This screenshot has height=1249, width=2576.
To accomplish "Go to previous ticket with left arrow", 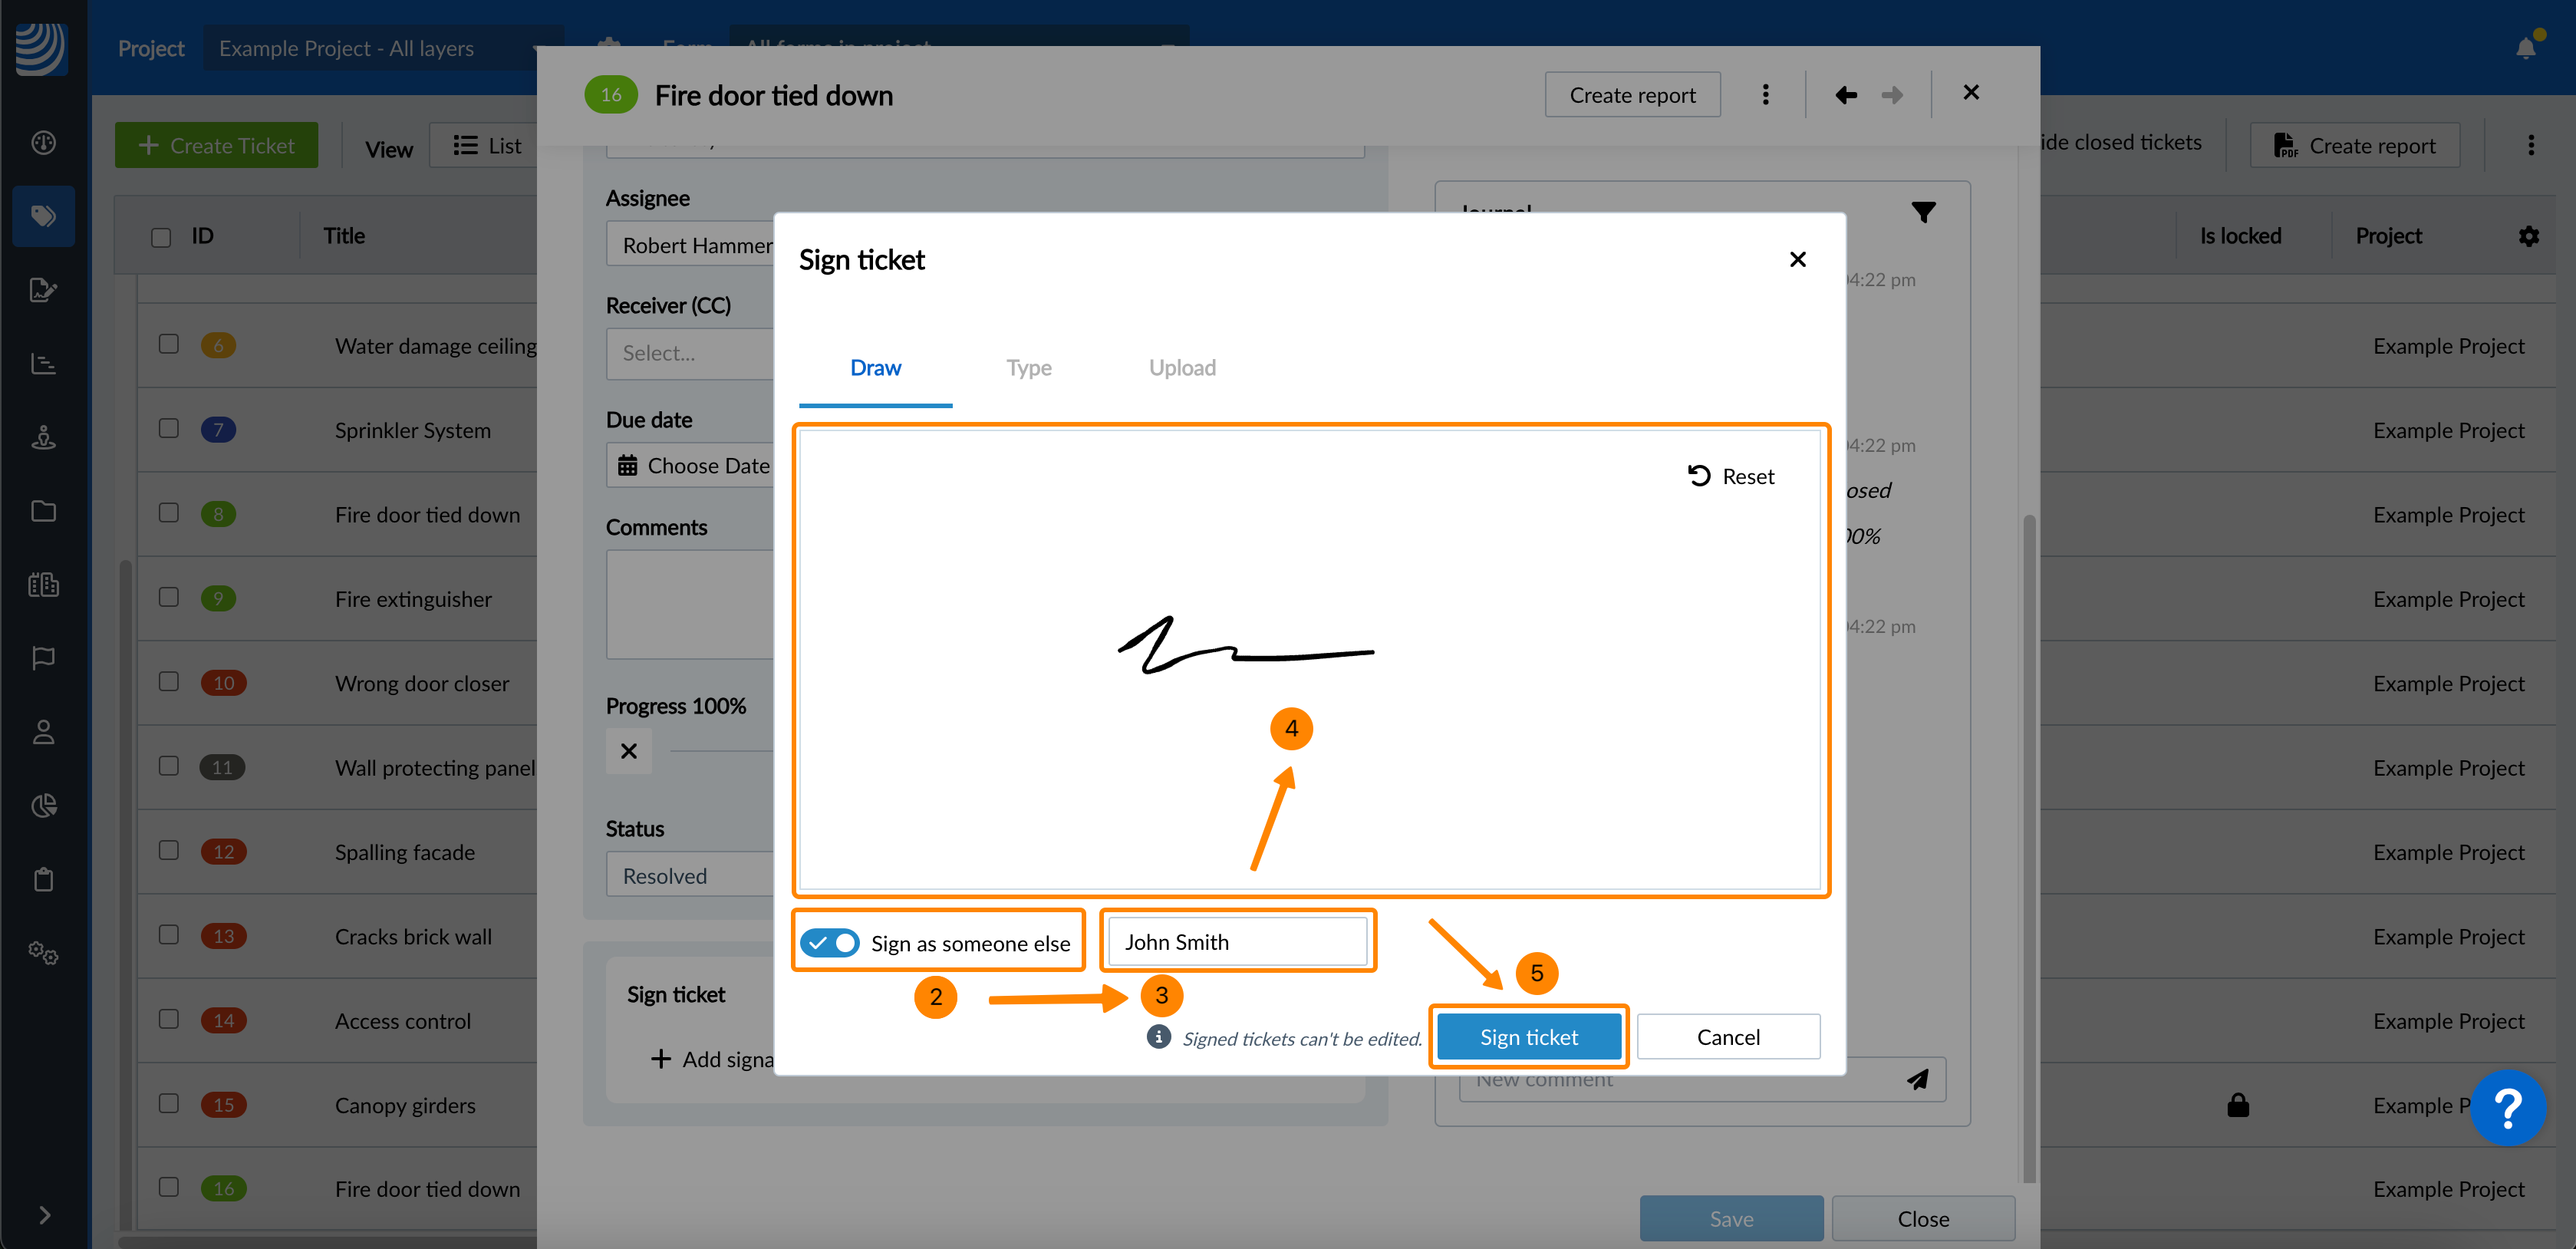I will point(1846,95).
